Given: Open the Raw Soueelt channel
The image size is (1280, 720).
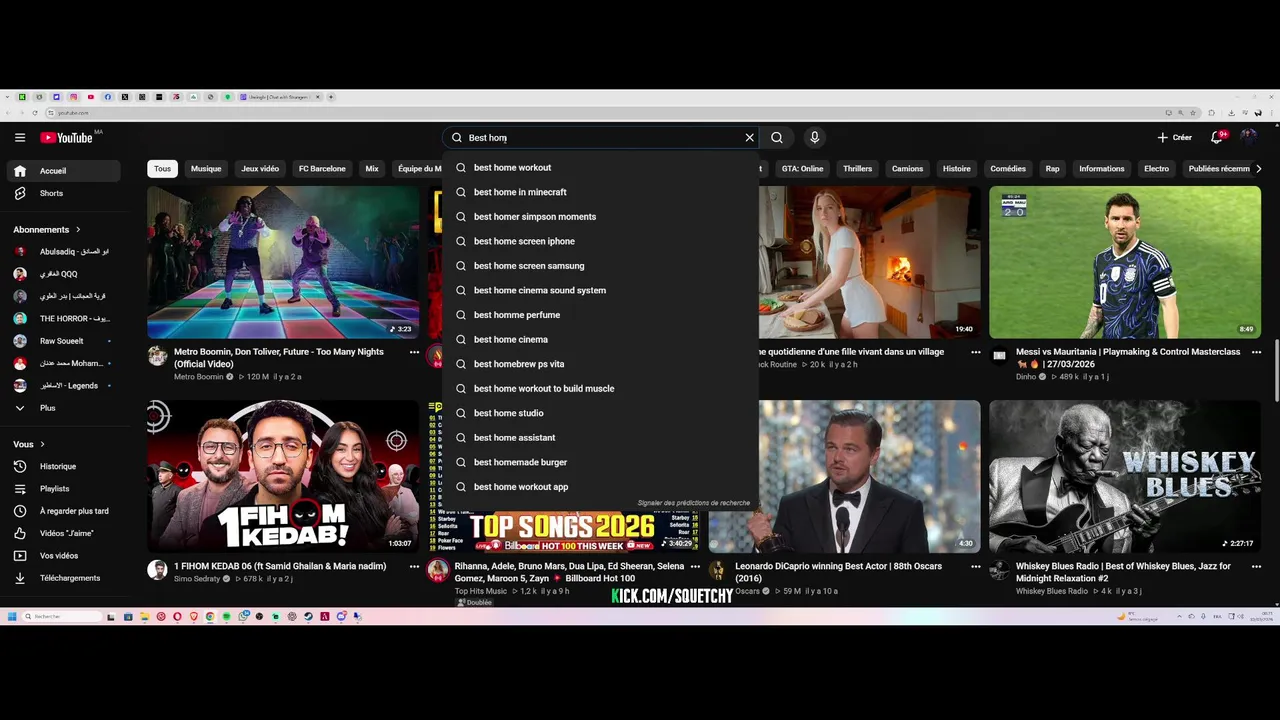Looking at the screenshot, I should point(64,341).
